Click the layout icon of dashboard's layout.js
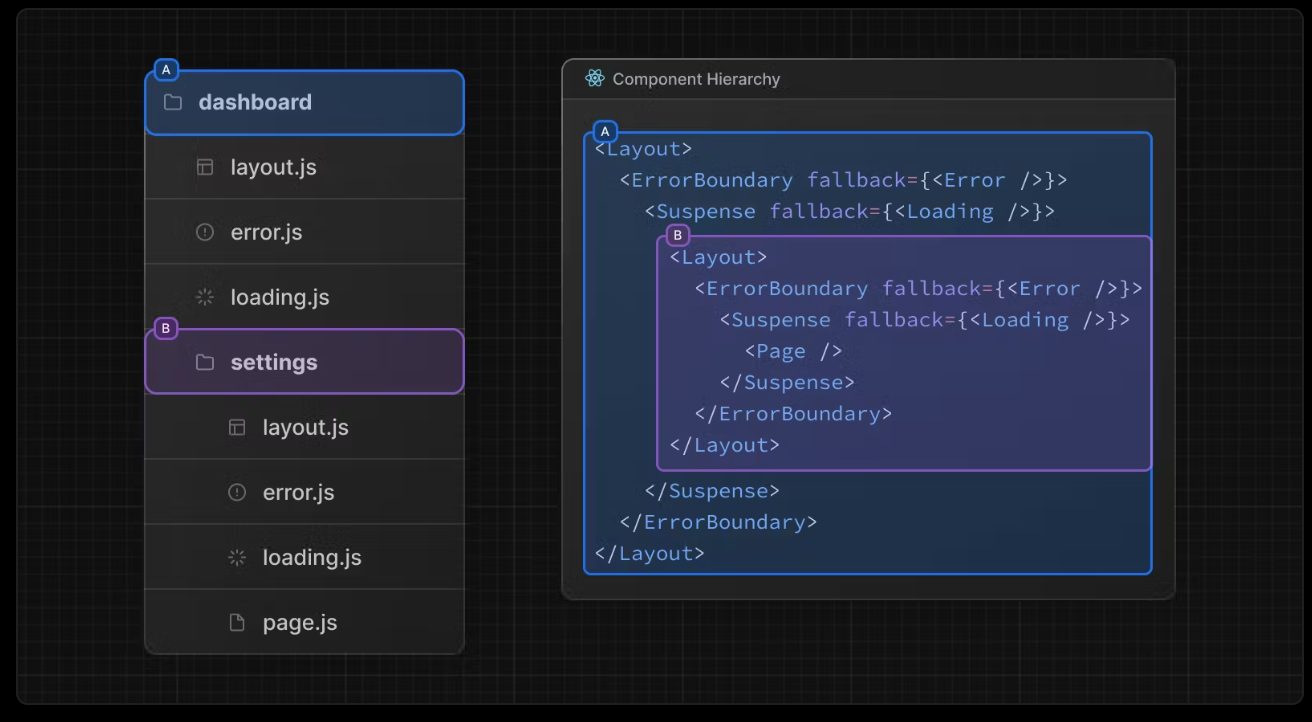 (205, 167)
